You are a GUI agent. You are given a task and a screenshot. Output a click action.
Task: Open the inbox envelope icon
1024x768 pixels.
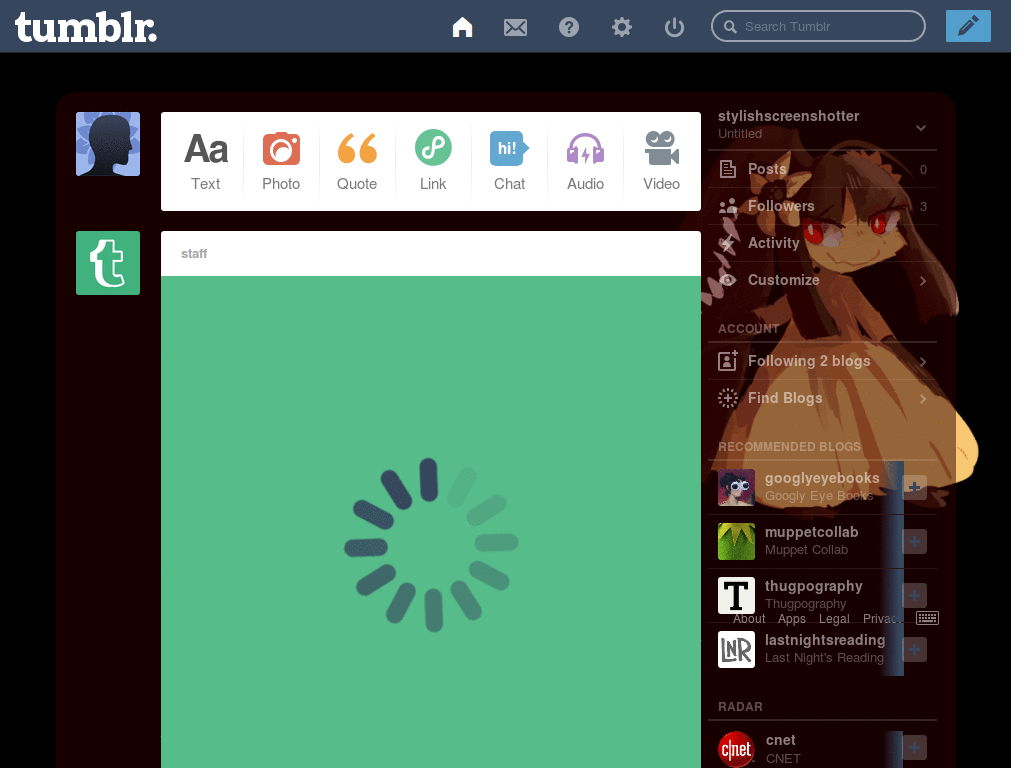pyautogui.click(x=515, y=27)
